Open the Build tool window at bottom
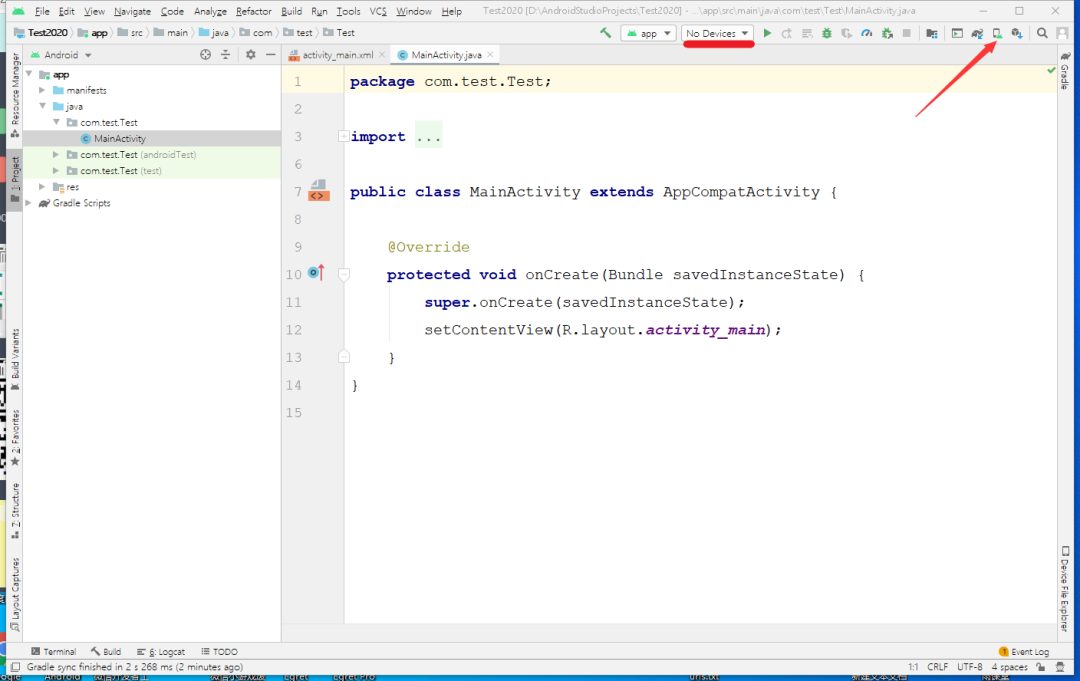1080x681 pixels. [x=105, y=651]
